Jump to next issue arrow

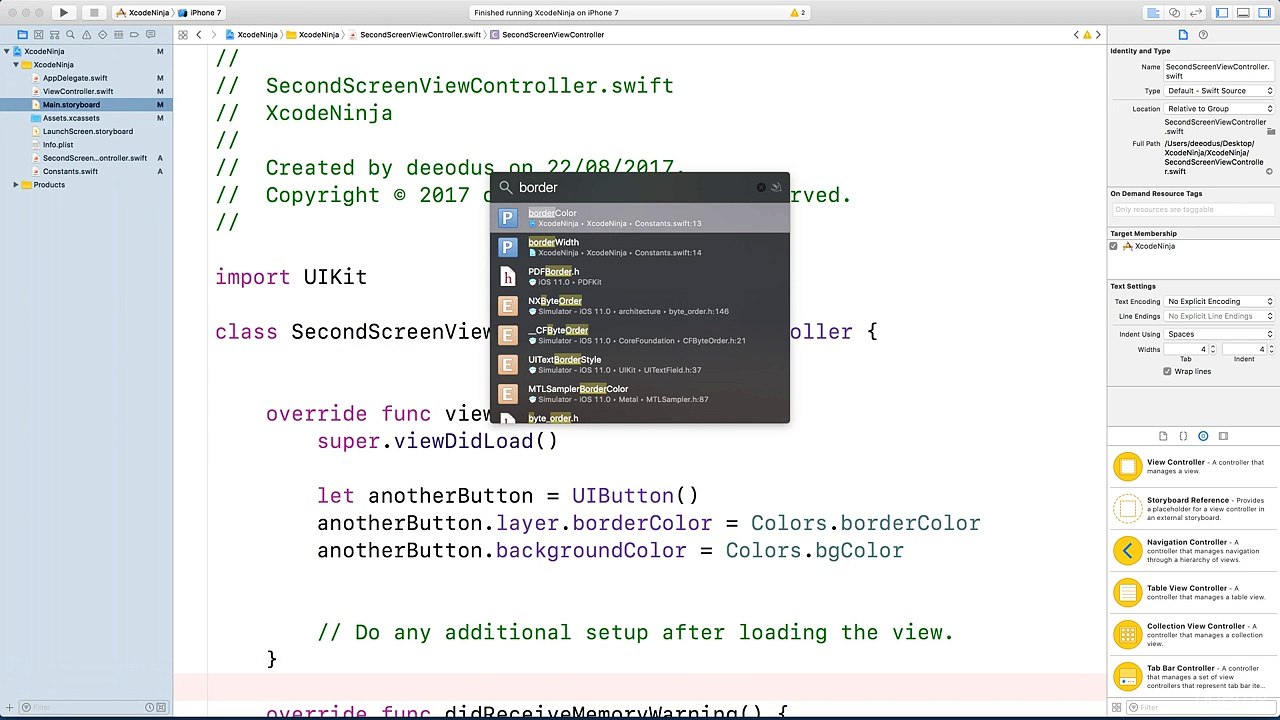coord(1099,35)
